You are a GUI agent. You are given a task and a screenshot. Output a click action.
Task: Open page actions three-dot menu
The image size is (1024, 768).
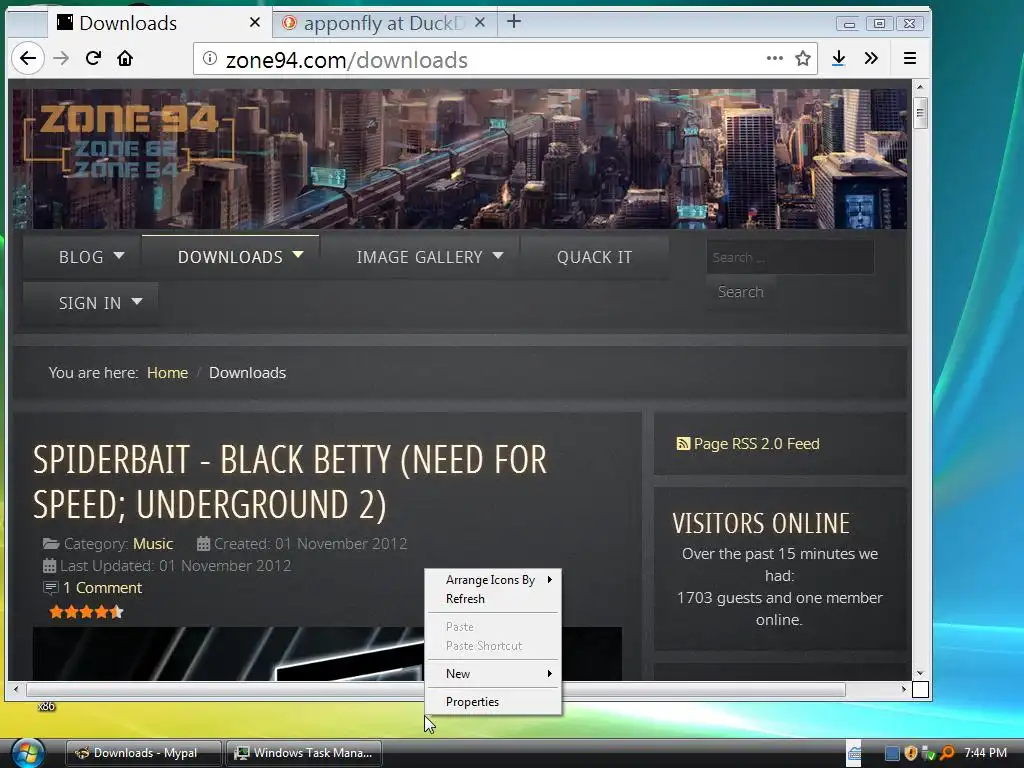[775, 59]
